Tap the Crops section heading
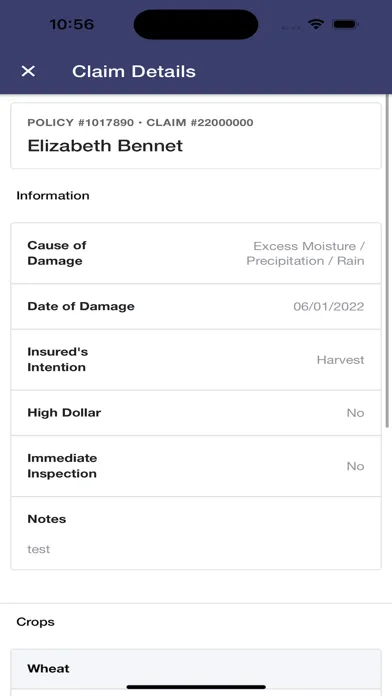Viewport: 392px width, 696px height. (36, 622)
